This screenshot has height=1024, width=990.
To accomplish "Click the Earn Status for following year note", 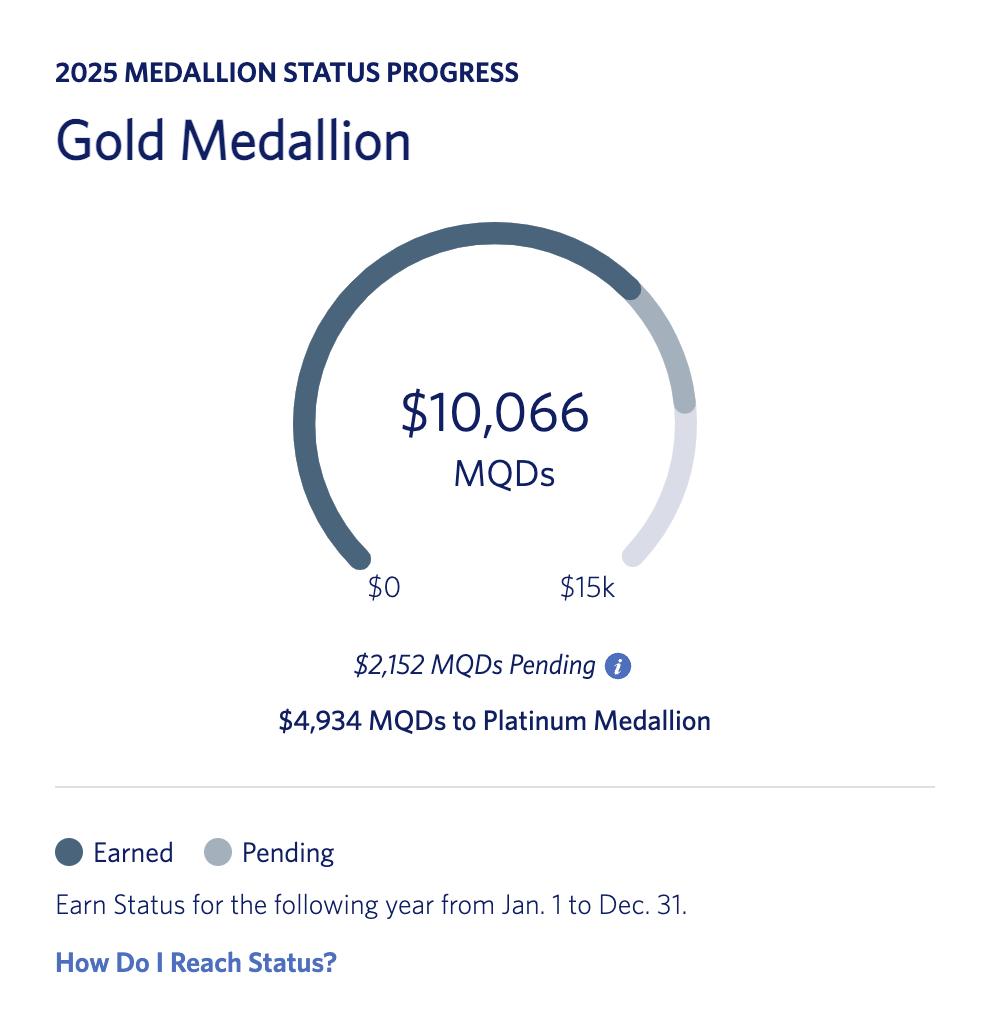I will click(371, 907).
